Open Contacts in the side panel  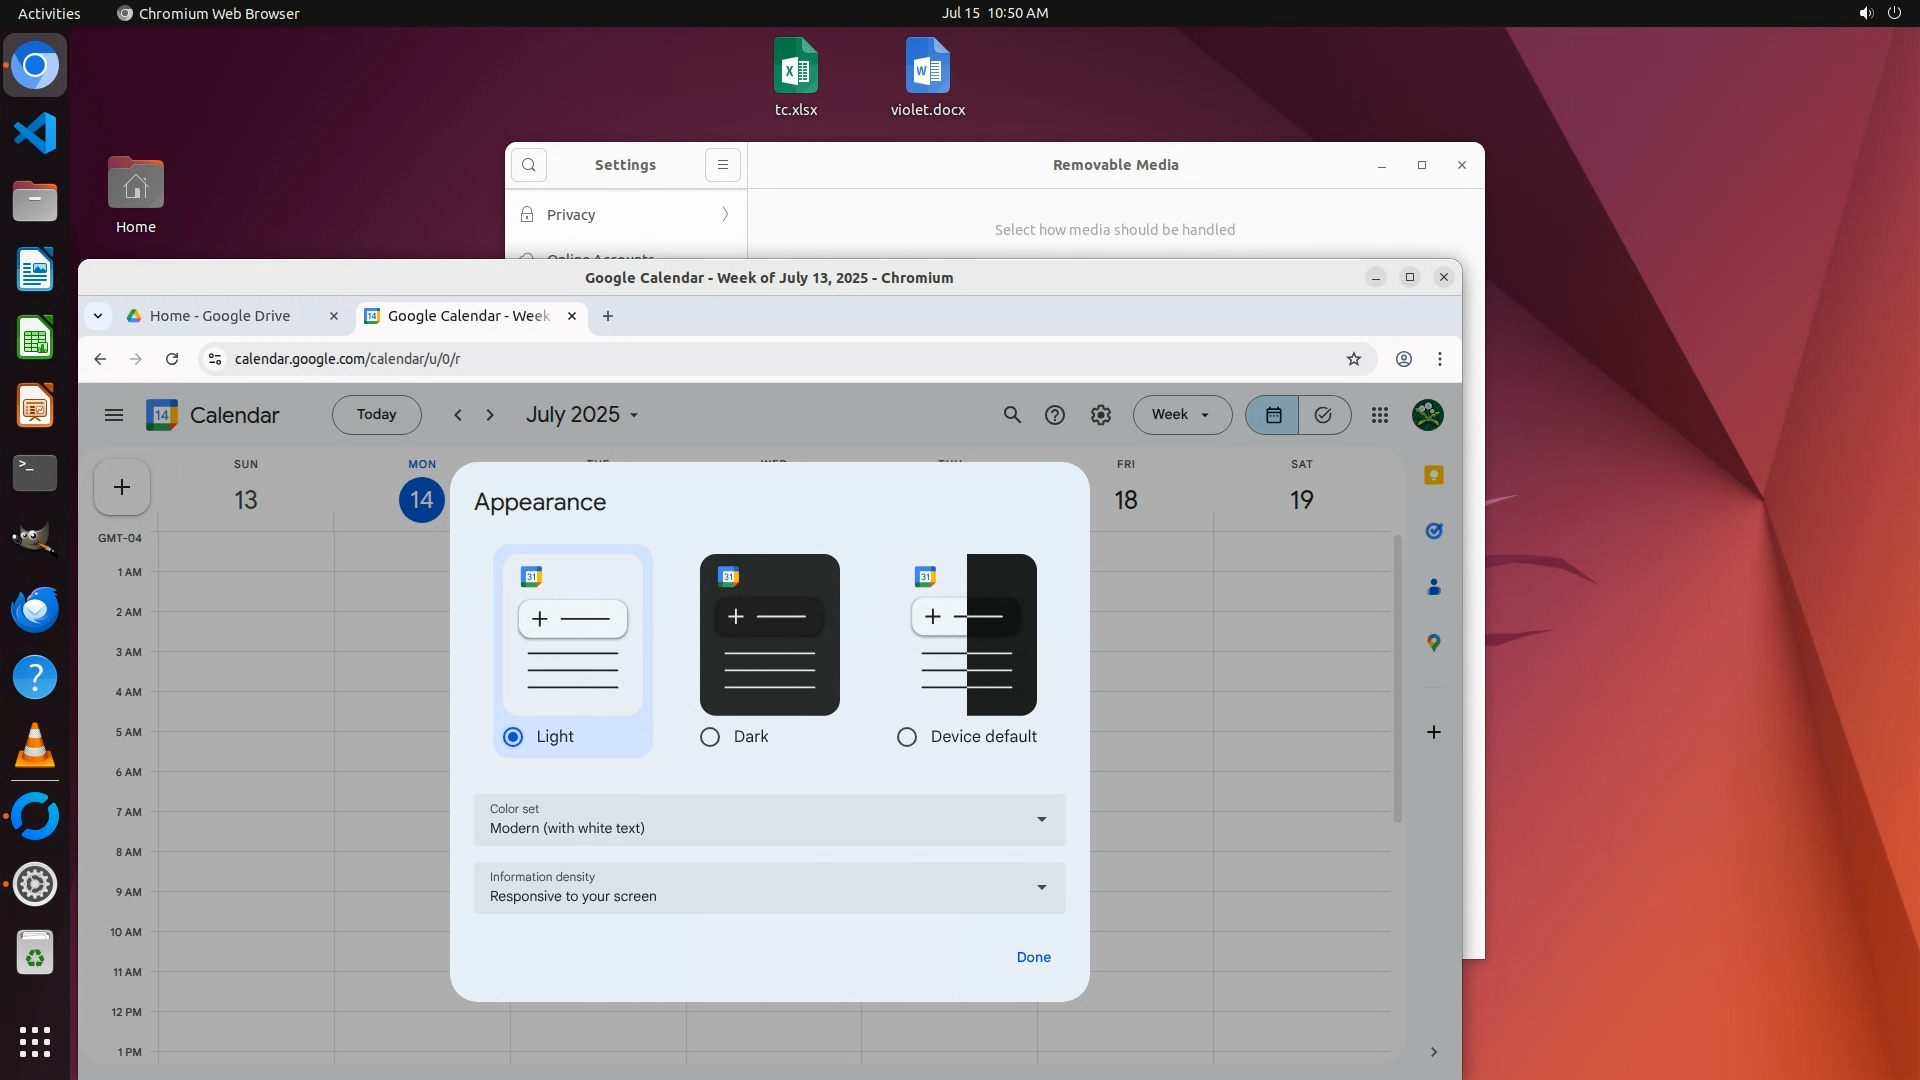click(1433, 587)
